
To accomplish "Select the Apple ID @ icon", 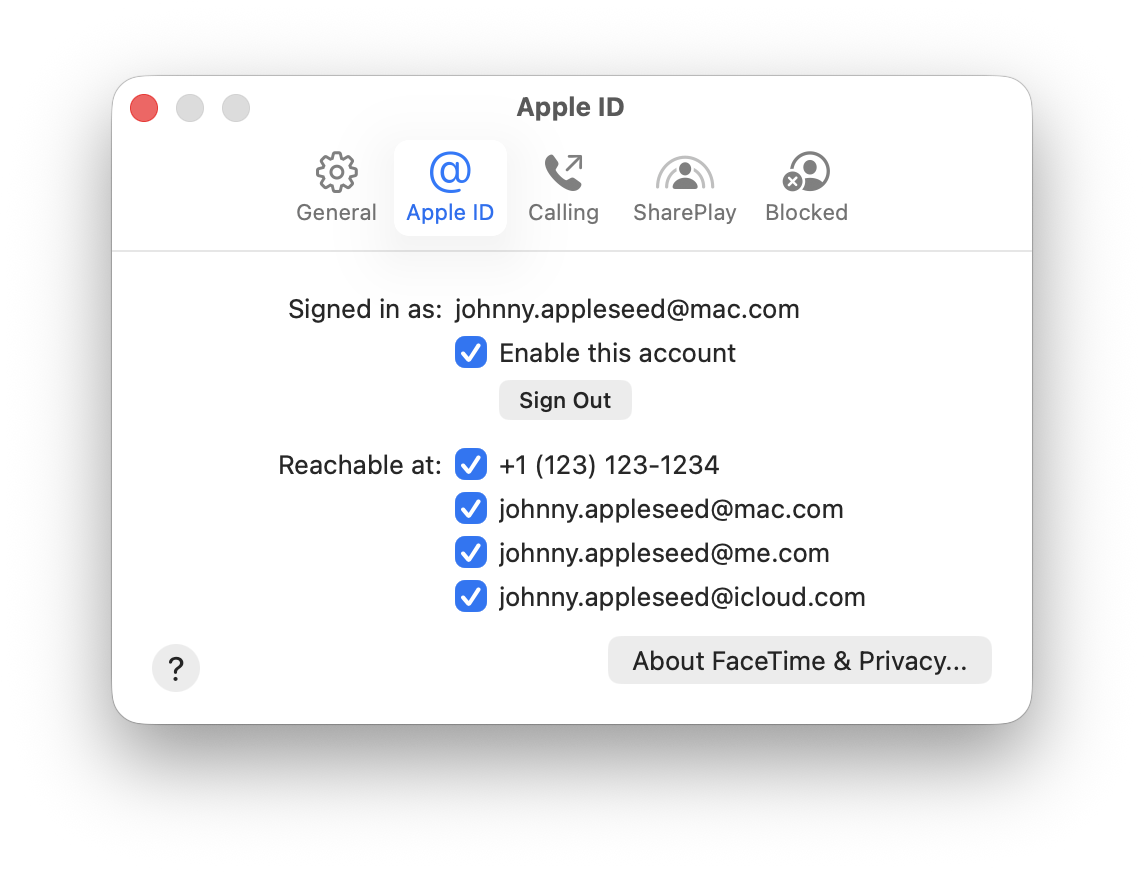I will 450,171.
